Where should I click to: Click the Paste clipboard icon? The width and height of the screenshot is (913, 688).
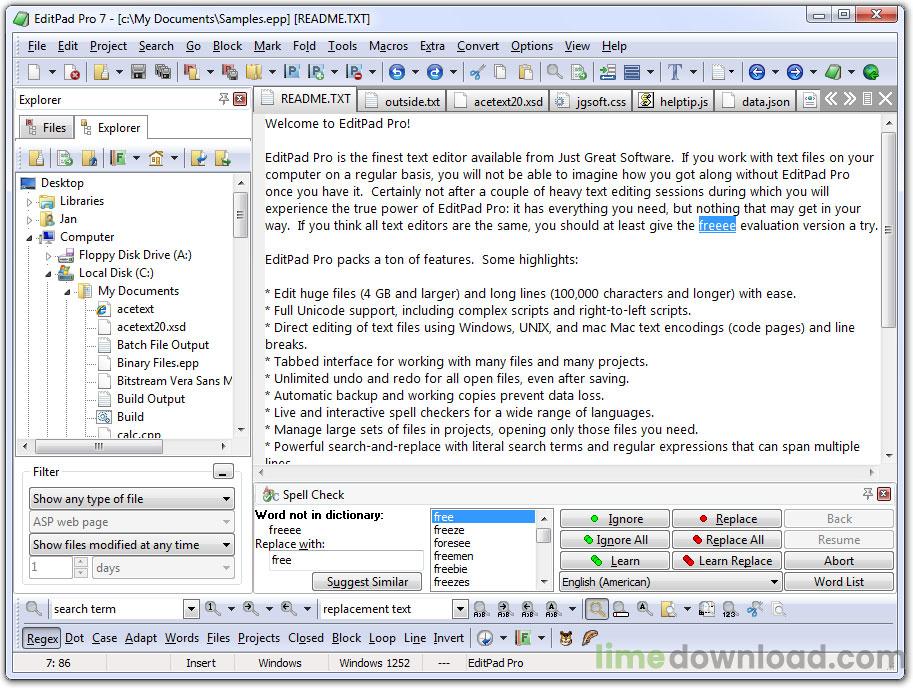pyautogui.click(x=525, y=72)
